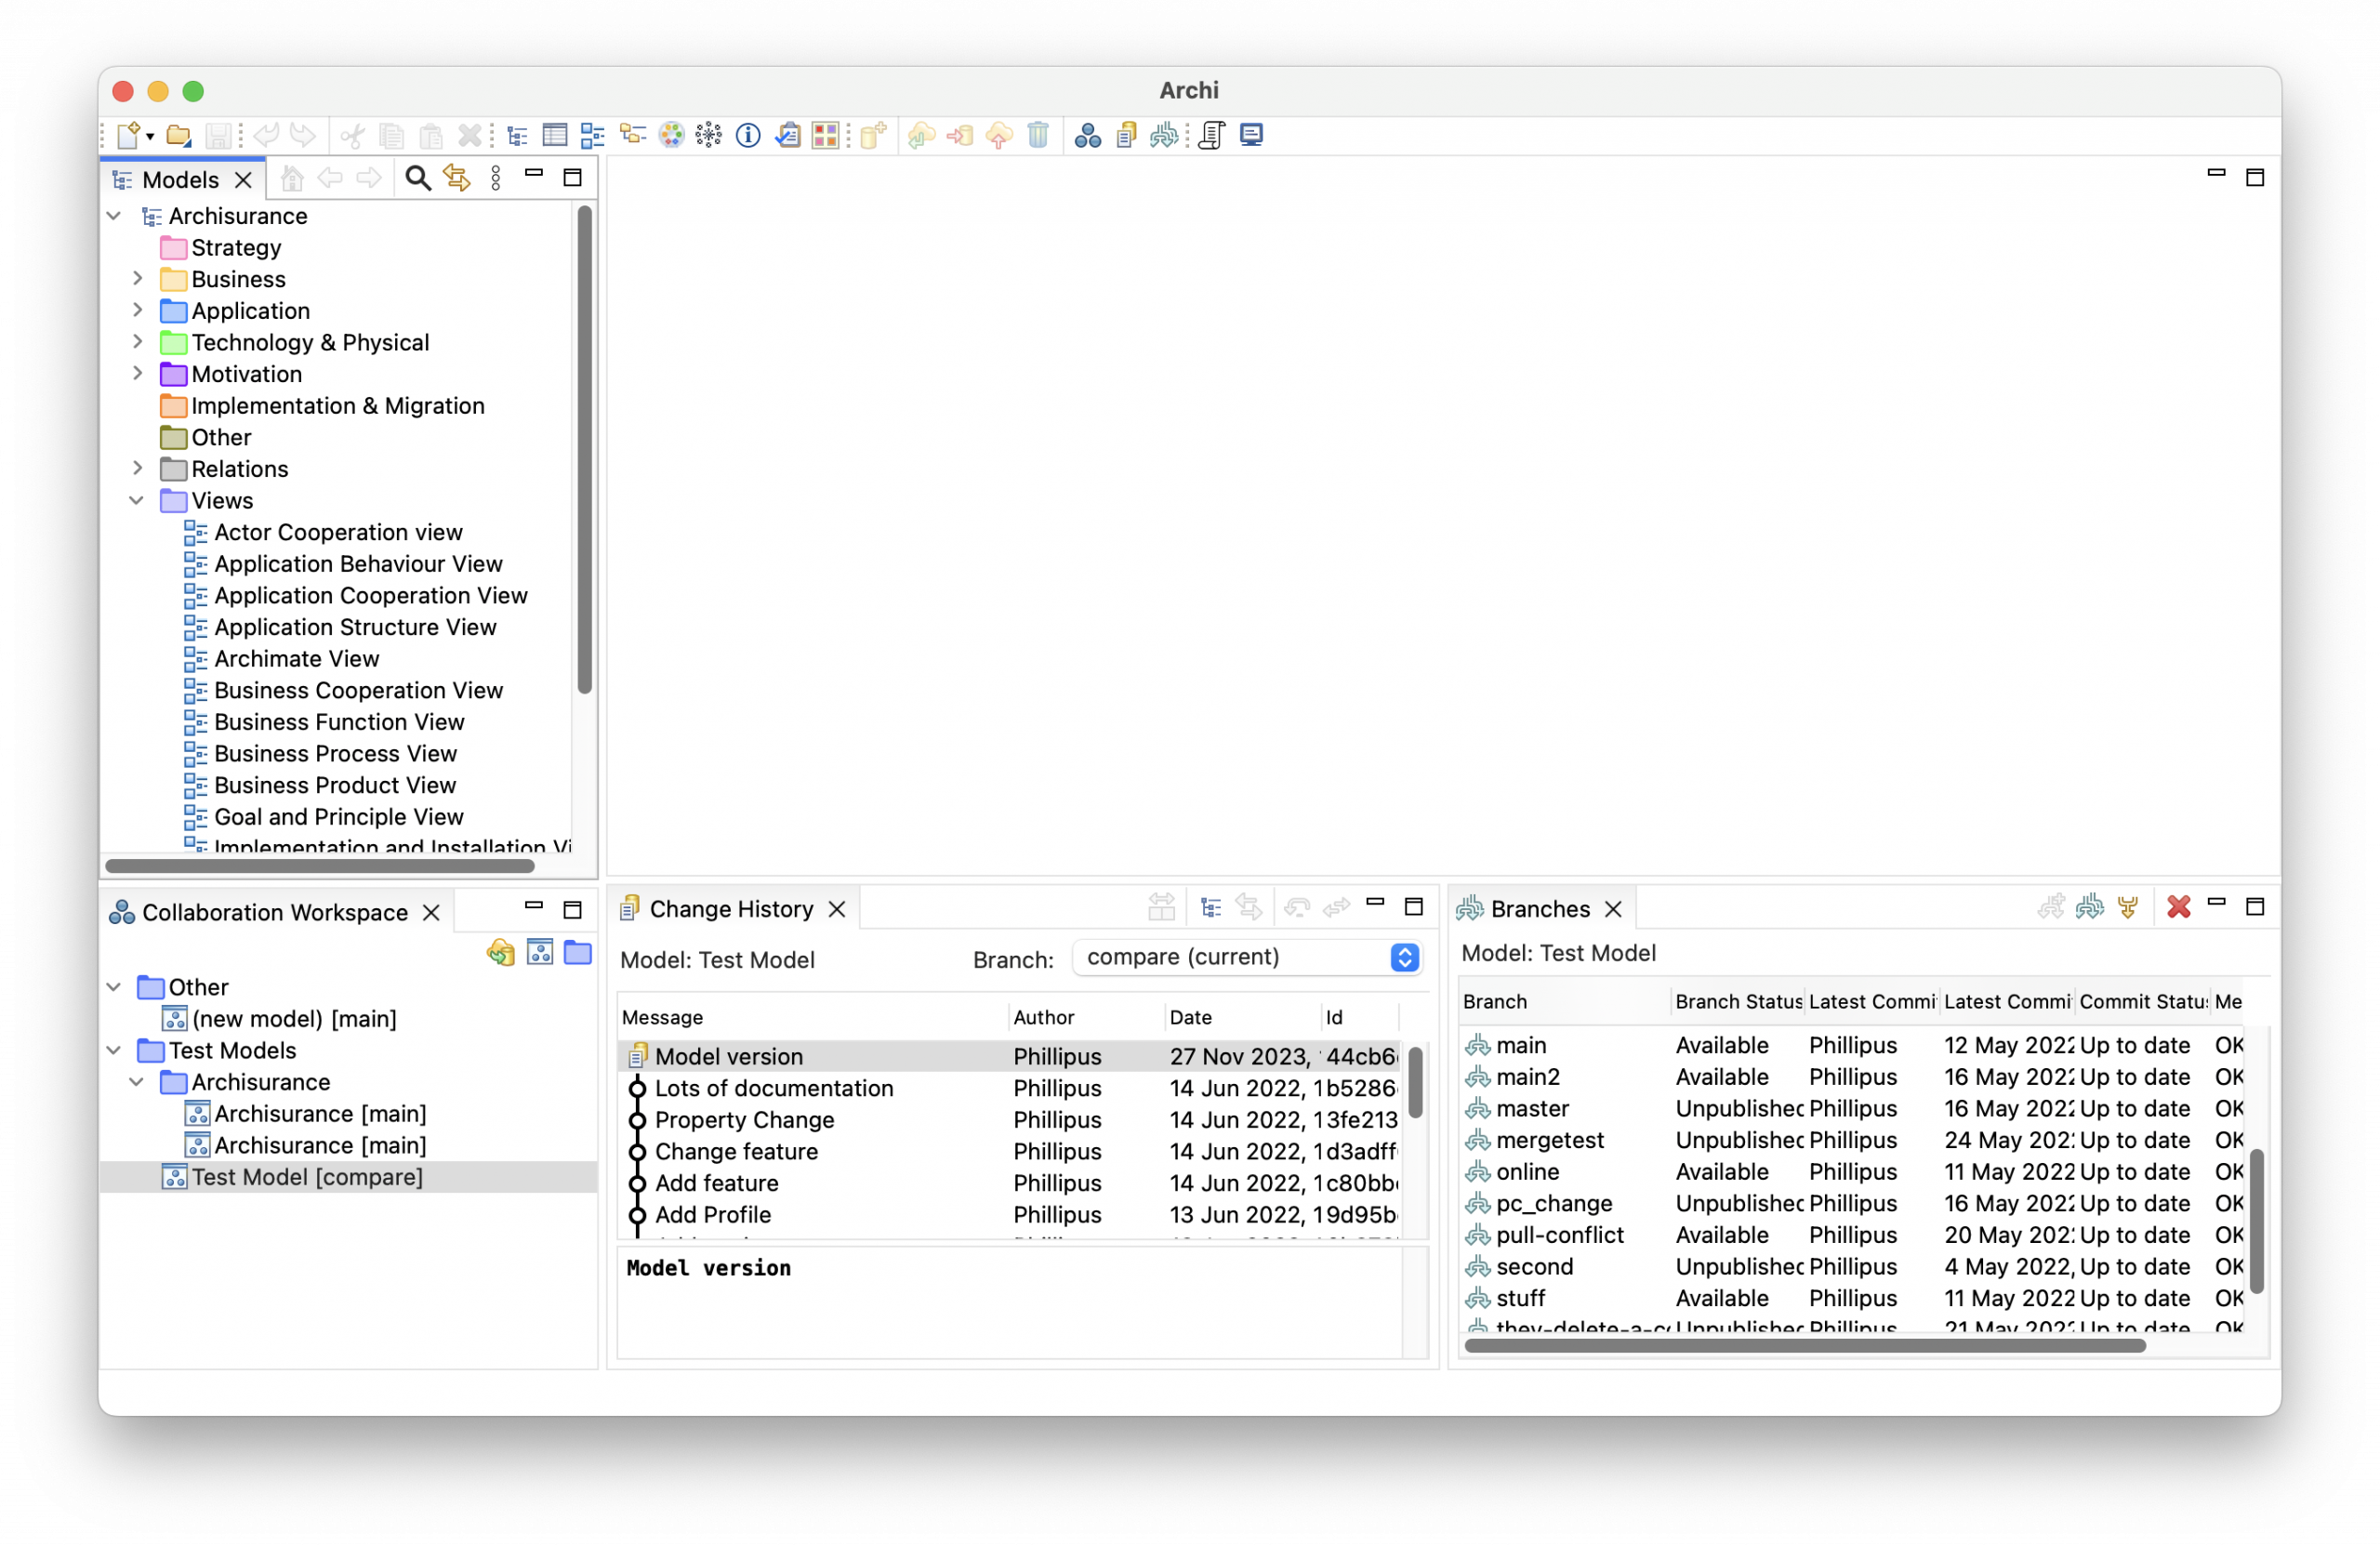
Task: Expand the Business folder
Action: tap(138, 279)
